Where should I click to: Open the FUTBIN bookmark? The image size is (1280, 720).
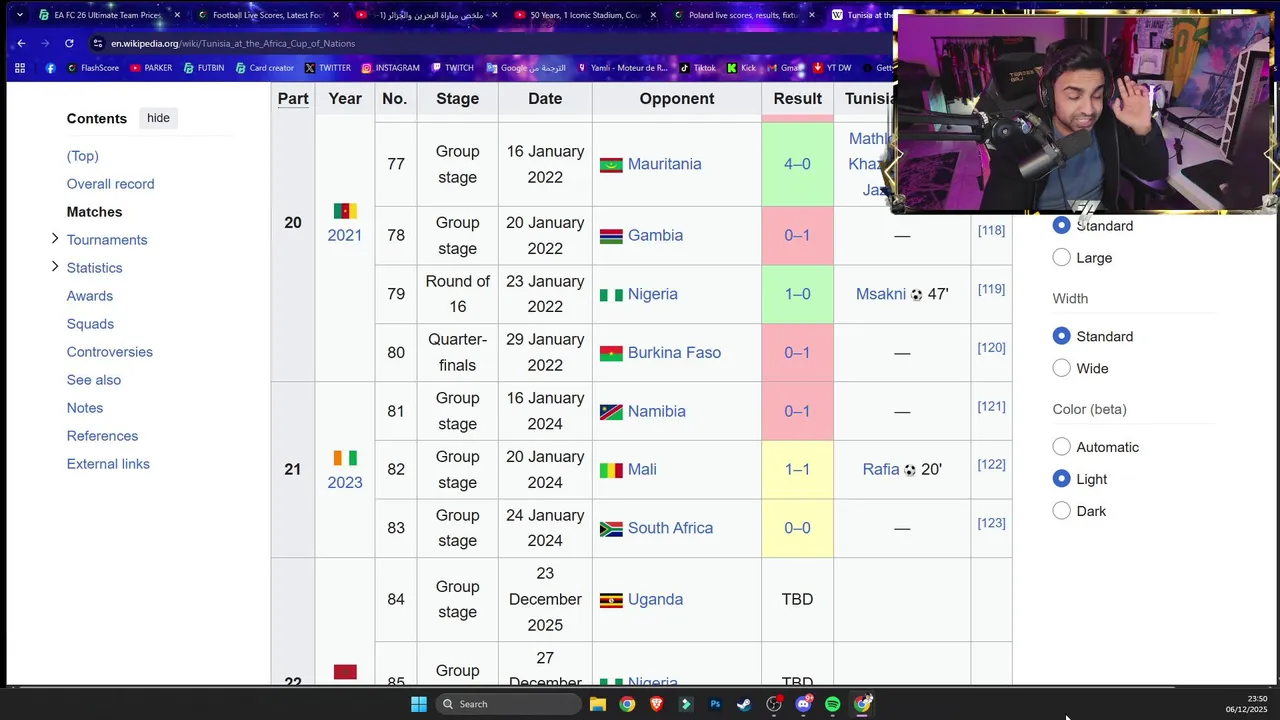coord(204,68)
